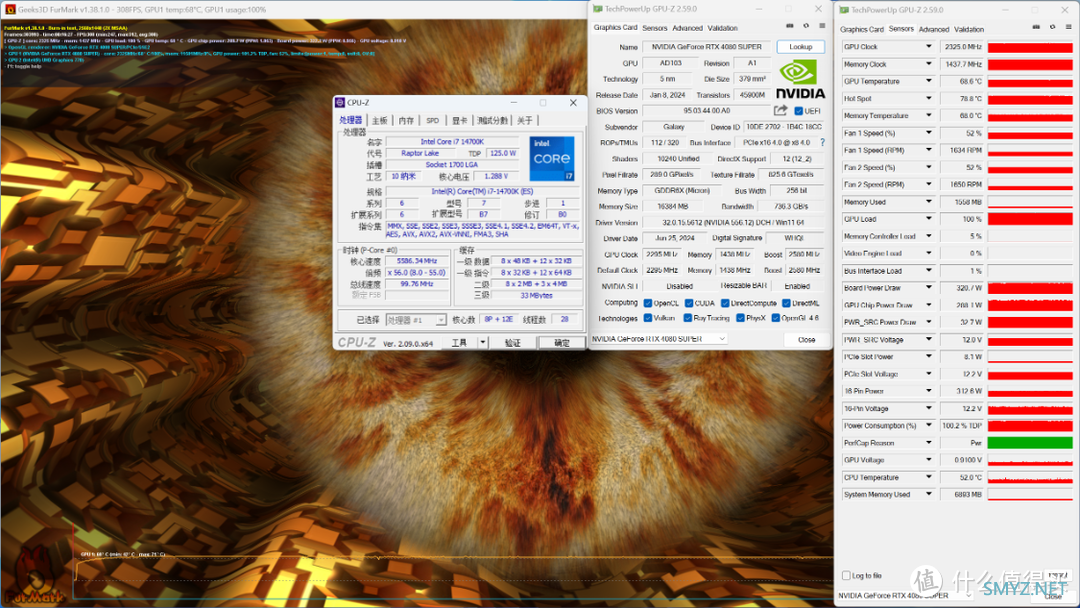Open the GPU Clock sensor dropdown
1080x608 pixels.
tap(928, 47)
